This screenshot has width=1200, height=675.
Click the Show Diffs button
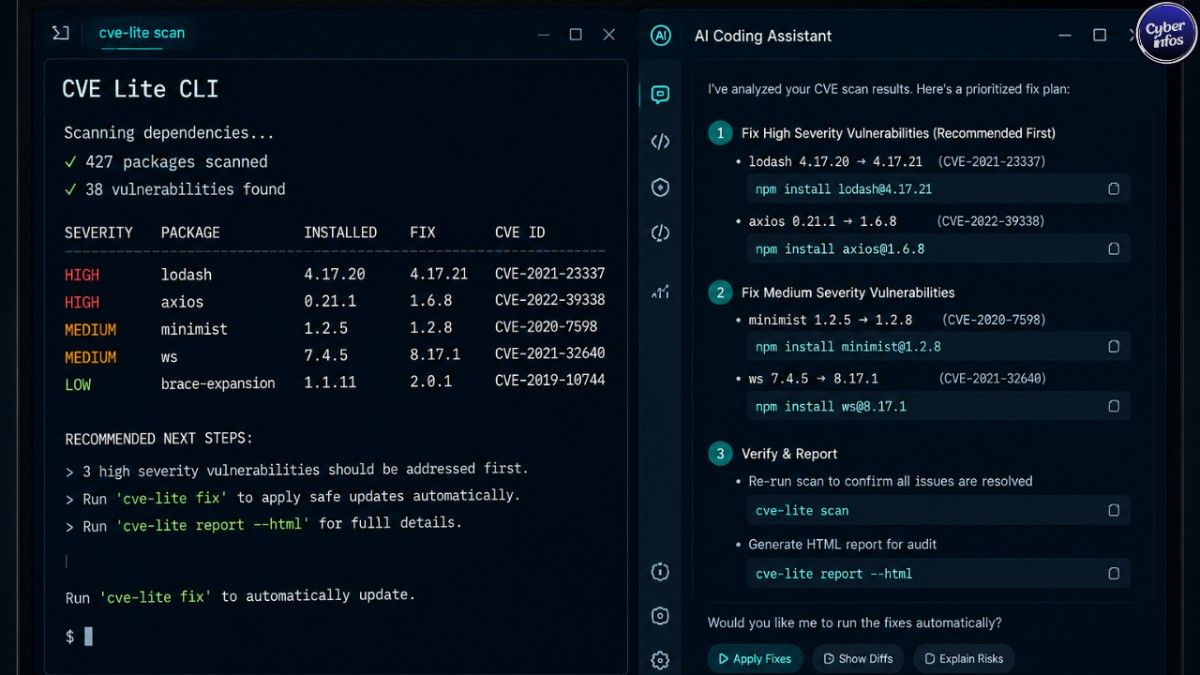(857, 658)
